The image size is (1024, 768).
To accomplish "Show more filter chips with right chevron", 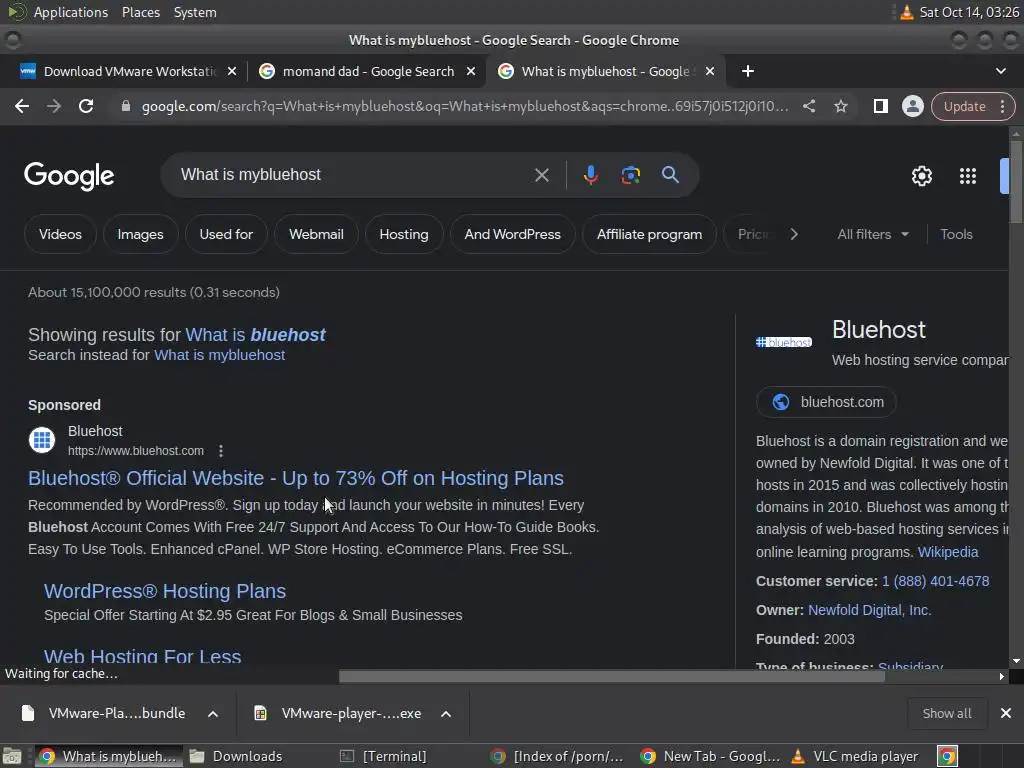I will point(793,234).
